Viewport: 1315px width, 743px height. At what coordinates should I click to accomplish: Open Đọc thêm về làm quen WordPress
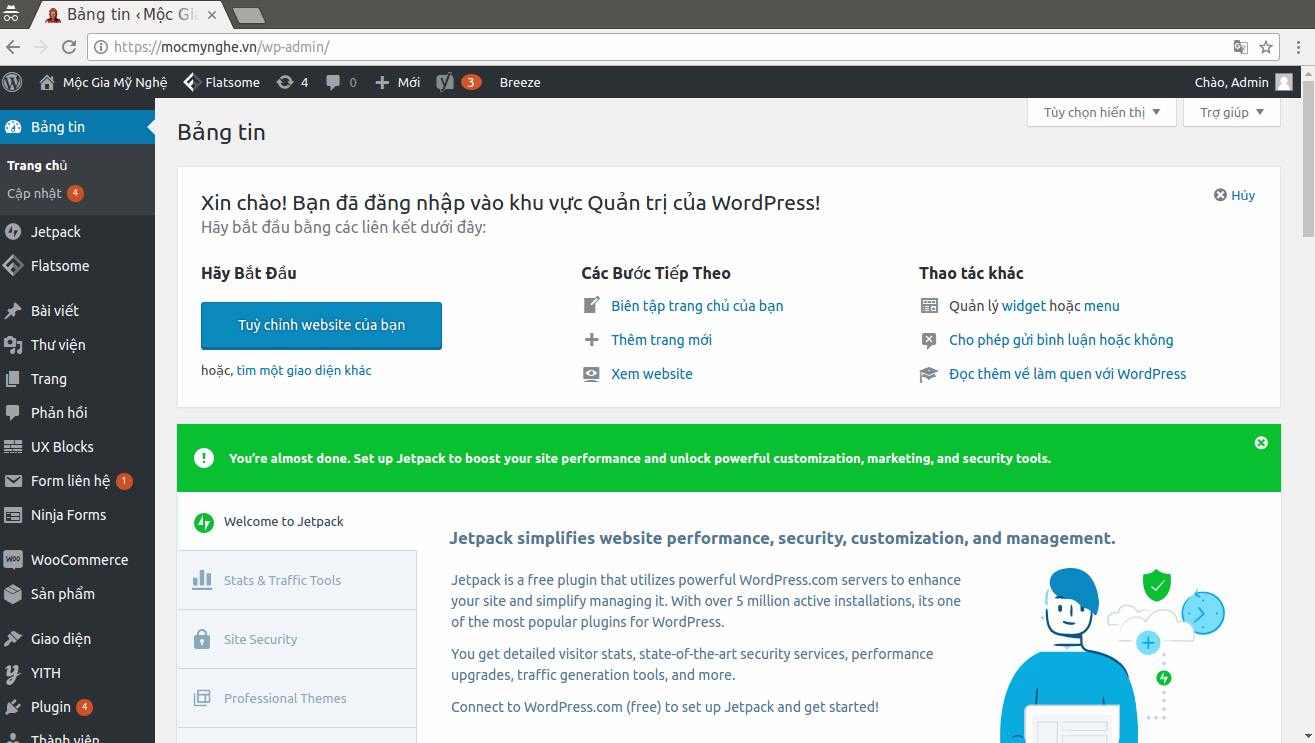[x=1067, y=374]
